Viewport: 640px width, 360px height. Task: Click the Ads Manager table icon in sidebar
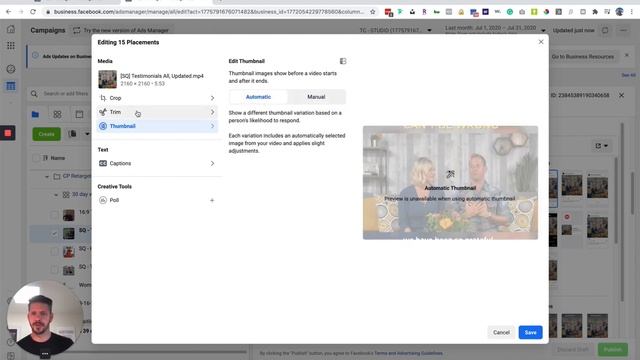11,86
